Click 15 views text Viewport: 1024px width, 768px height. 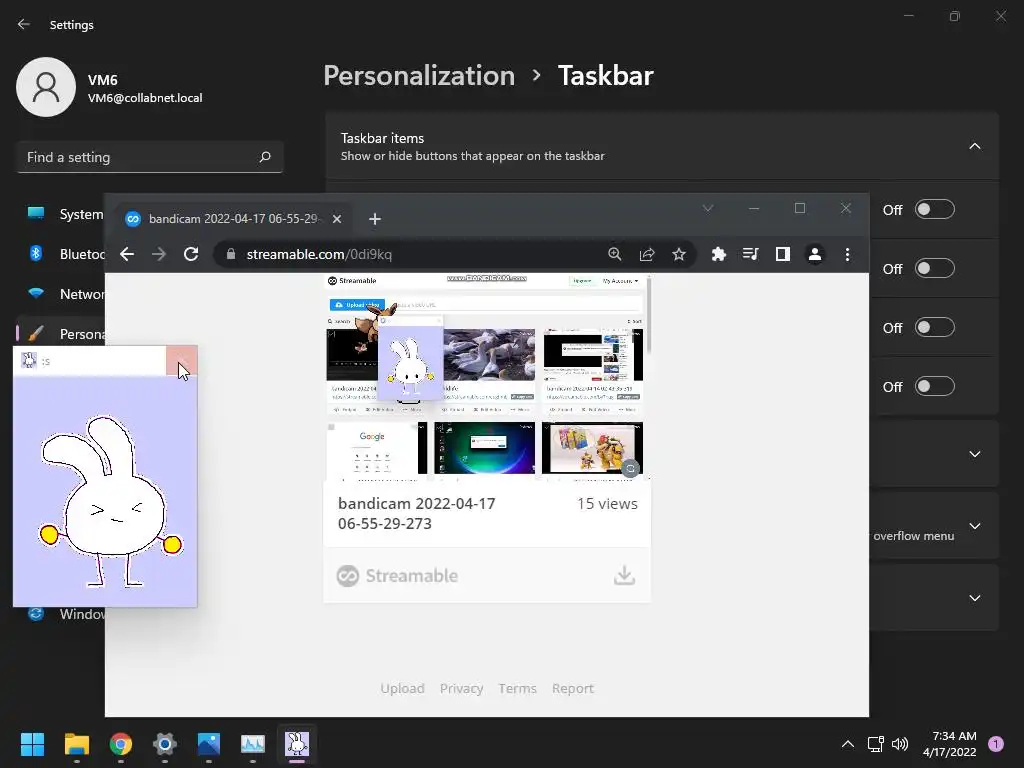(607, 504)
